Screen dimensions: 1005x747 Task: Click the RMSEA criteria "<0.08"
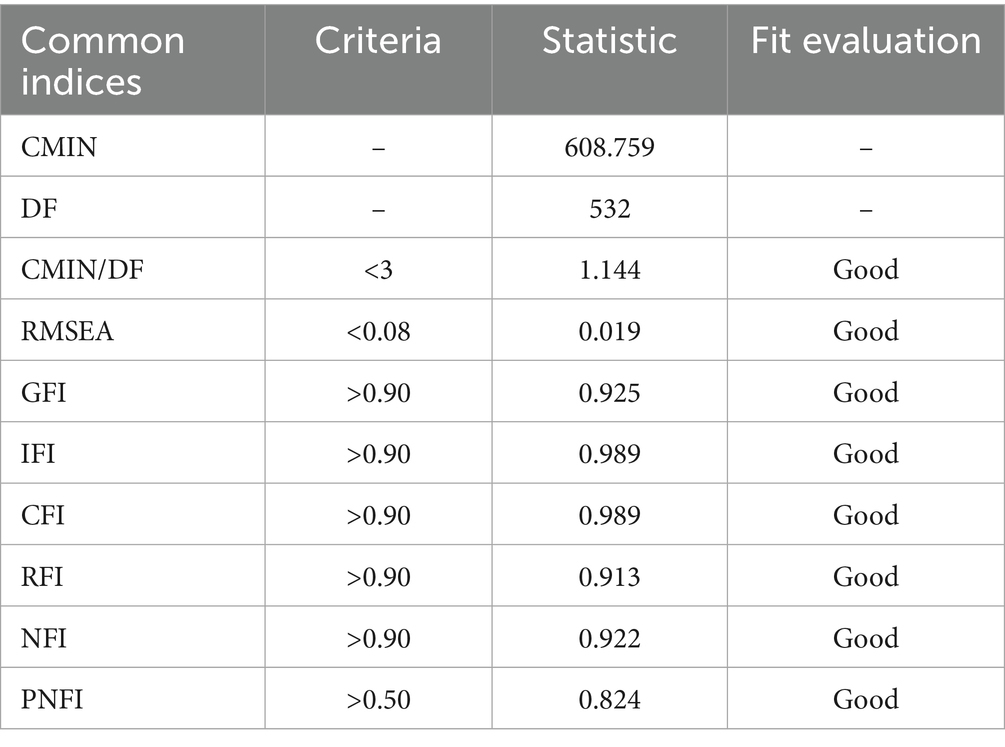pos(378,331)
